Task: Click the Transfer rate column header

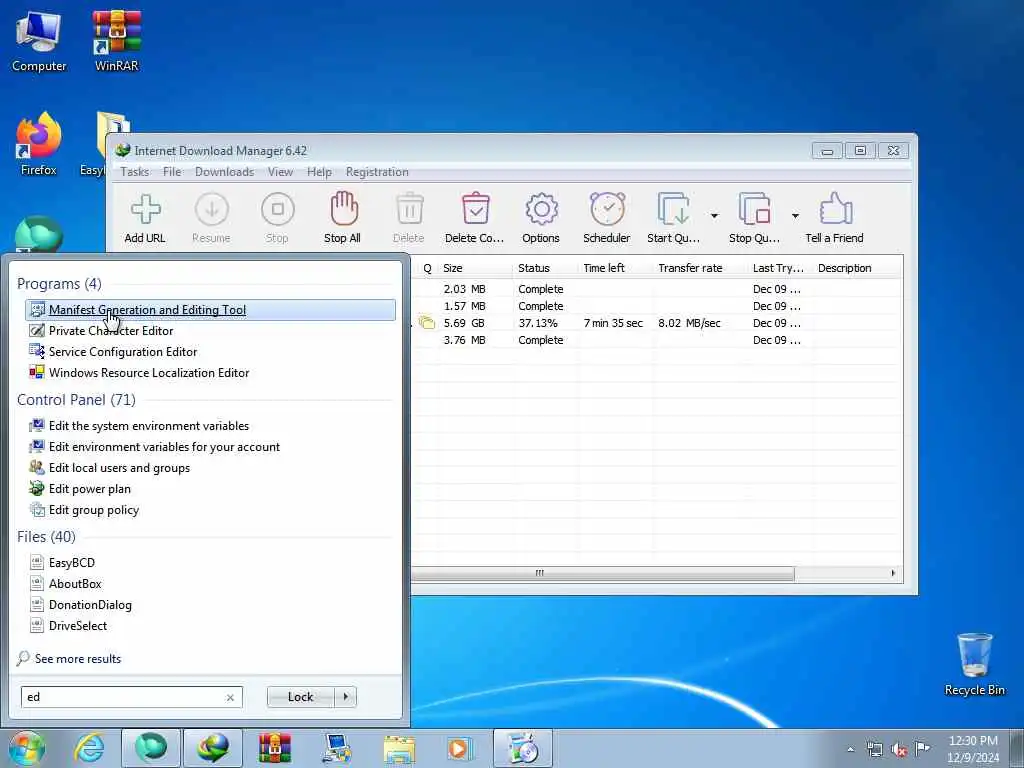Action: click(700, 268)
